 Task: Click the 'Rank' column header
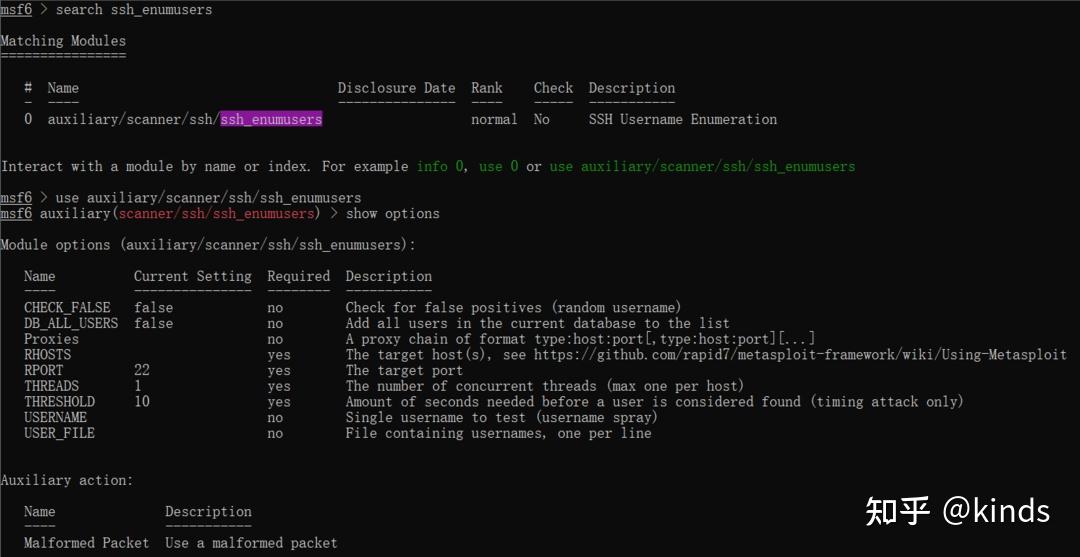click(x=487, y=88)
